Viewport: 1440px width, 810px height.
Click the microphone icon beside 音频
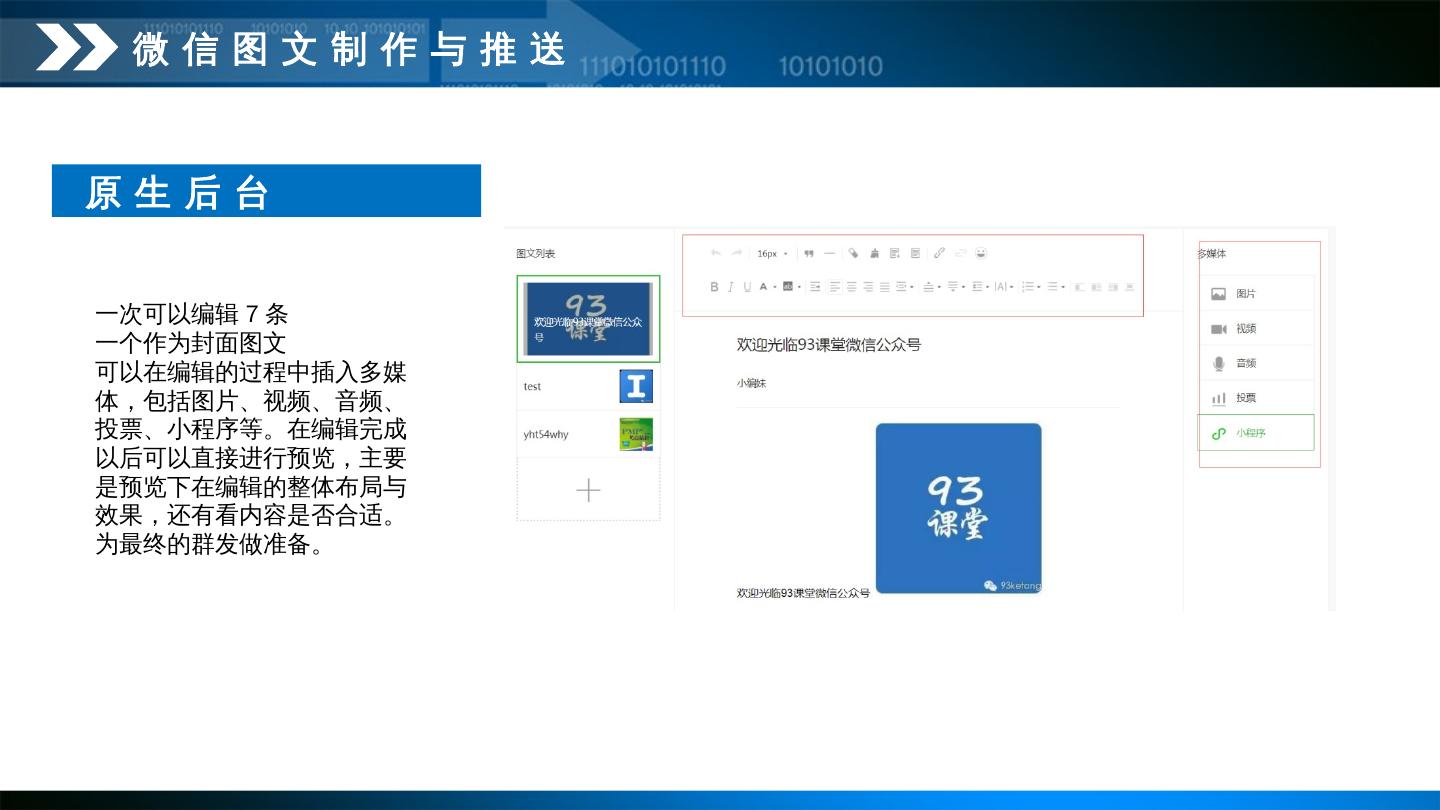pos(1218,364)
